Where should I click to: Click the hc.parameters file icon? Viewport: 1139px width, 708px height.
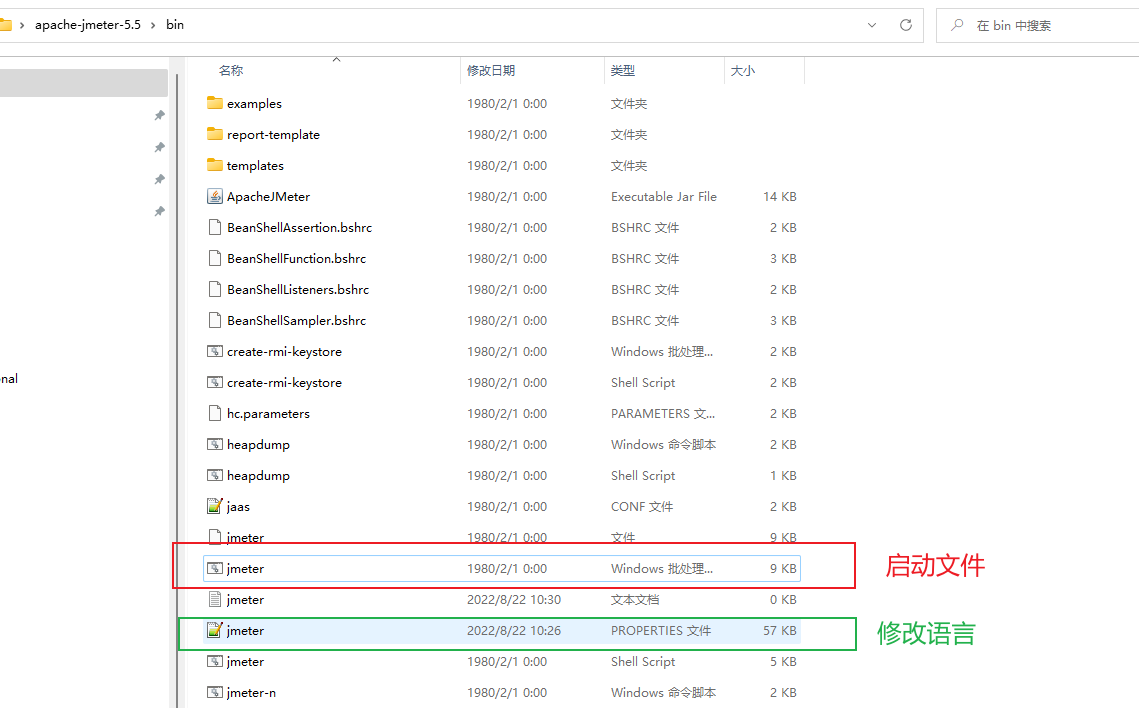(x=214, y=413)
